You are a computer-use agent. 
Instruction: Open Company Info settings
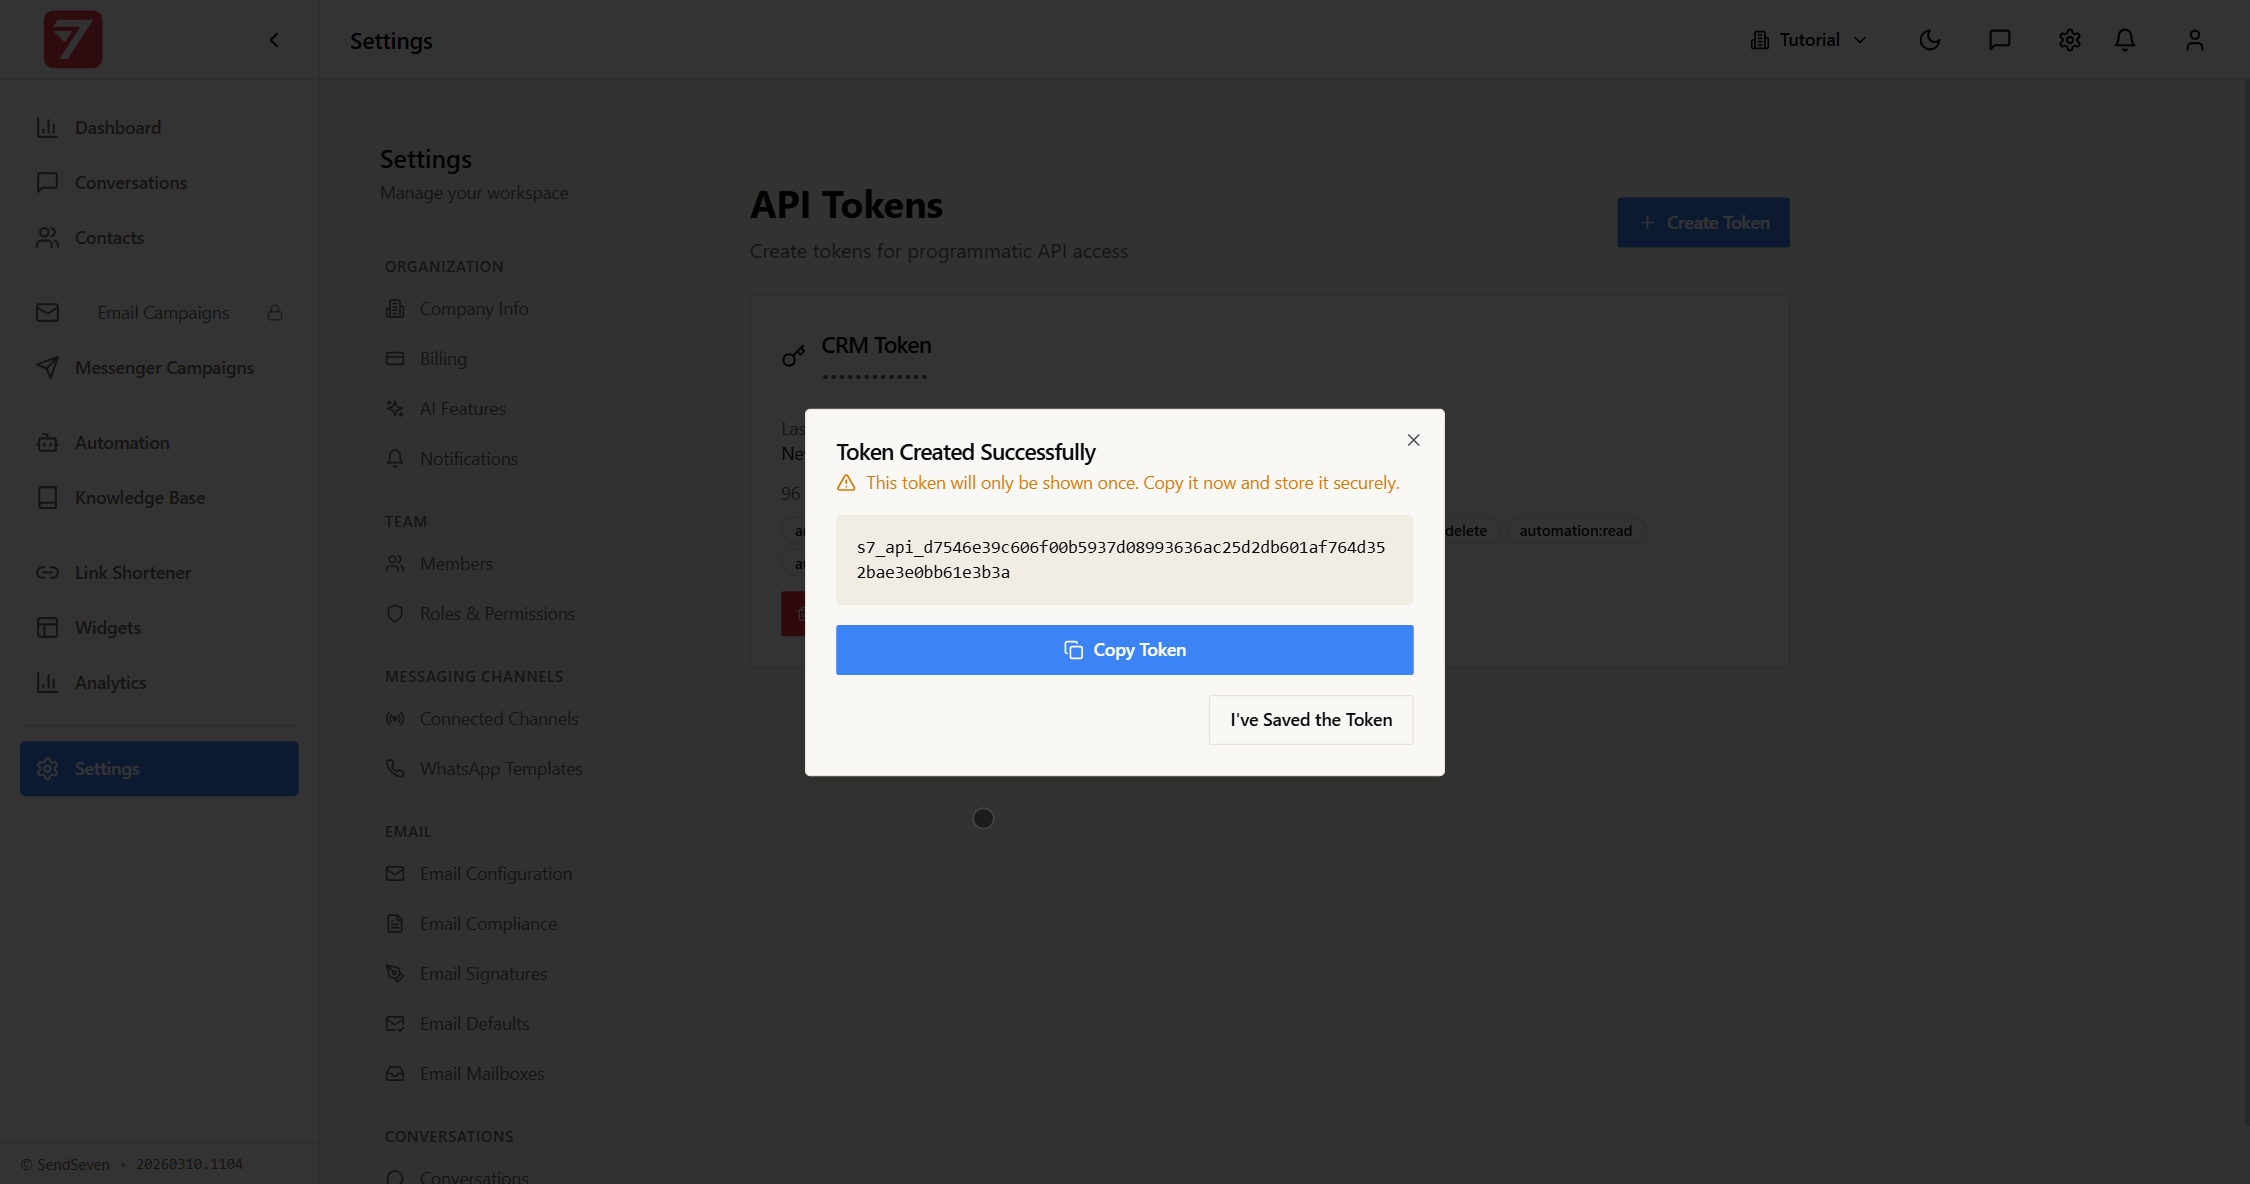(510, 309)
